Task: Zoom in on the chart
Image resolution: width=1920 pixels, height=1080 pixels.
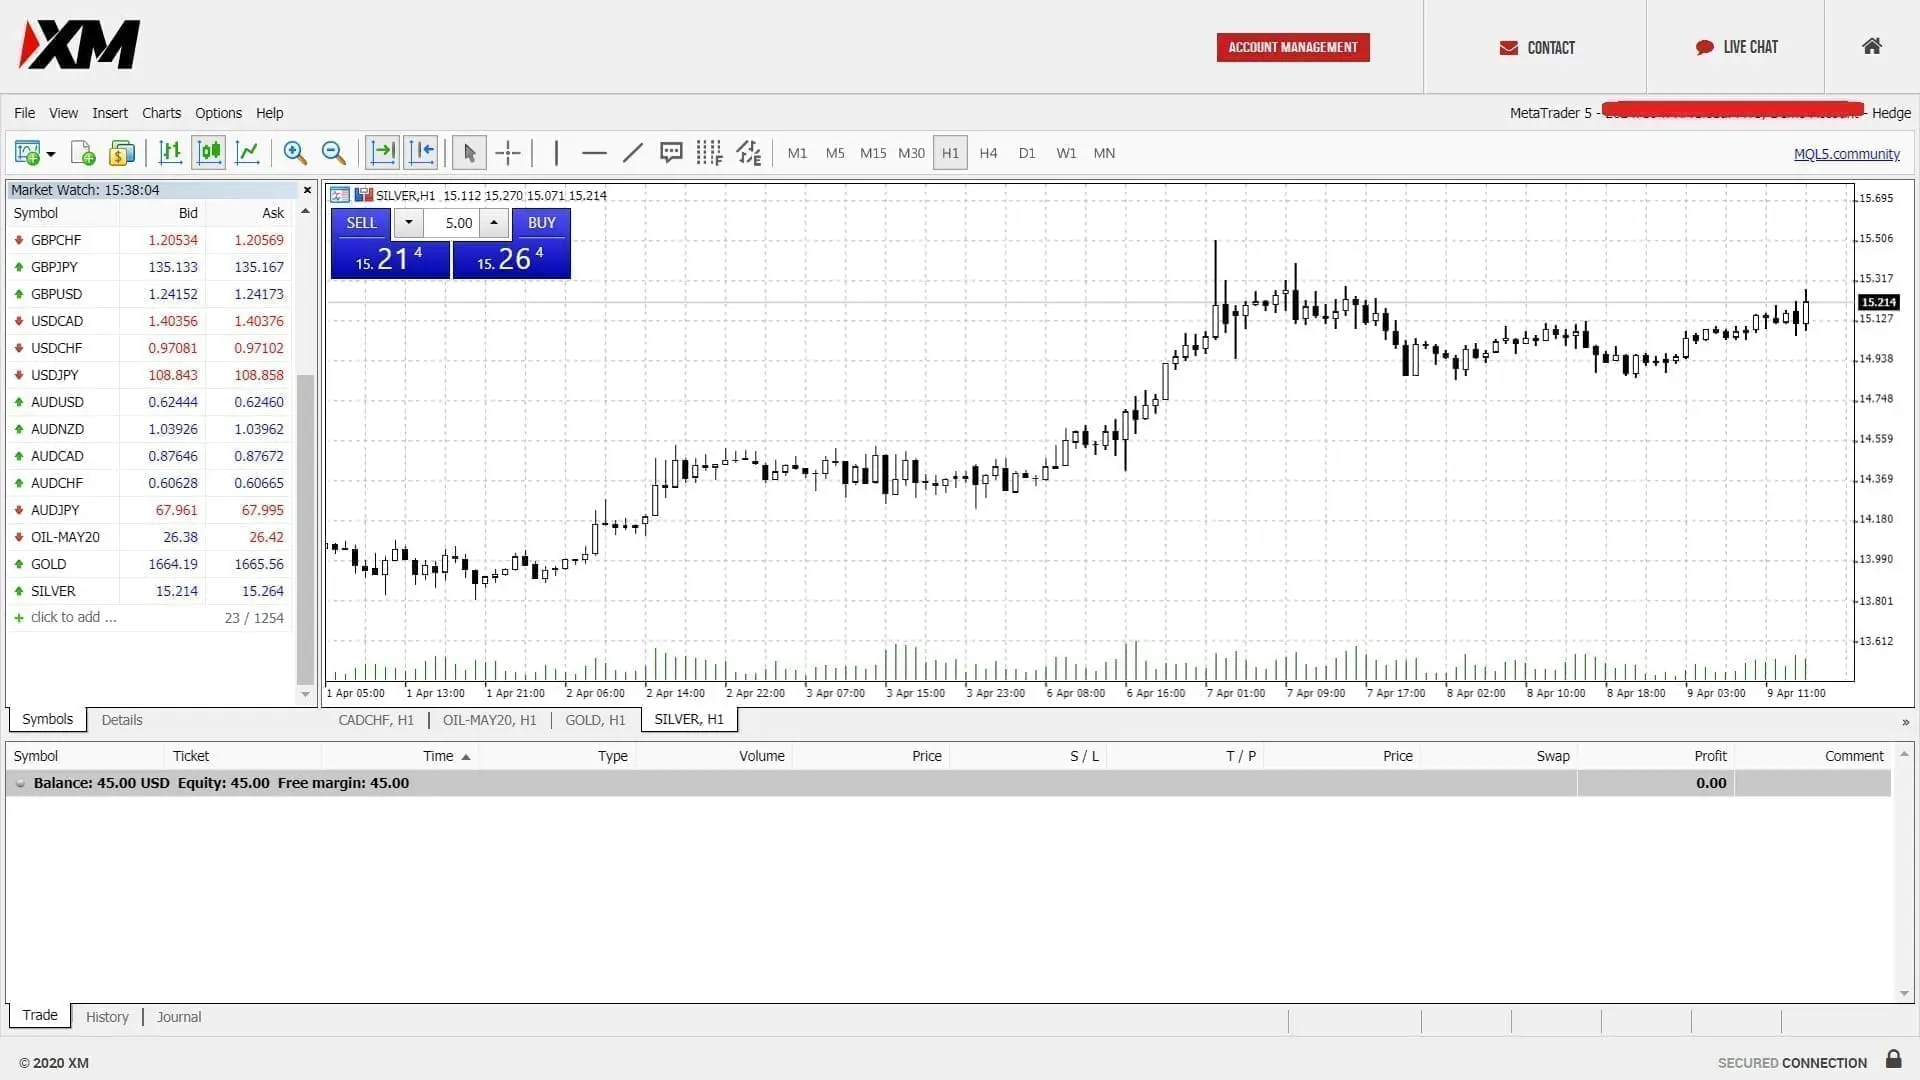Action: point(295,152)
